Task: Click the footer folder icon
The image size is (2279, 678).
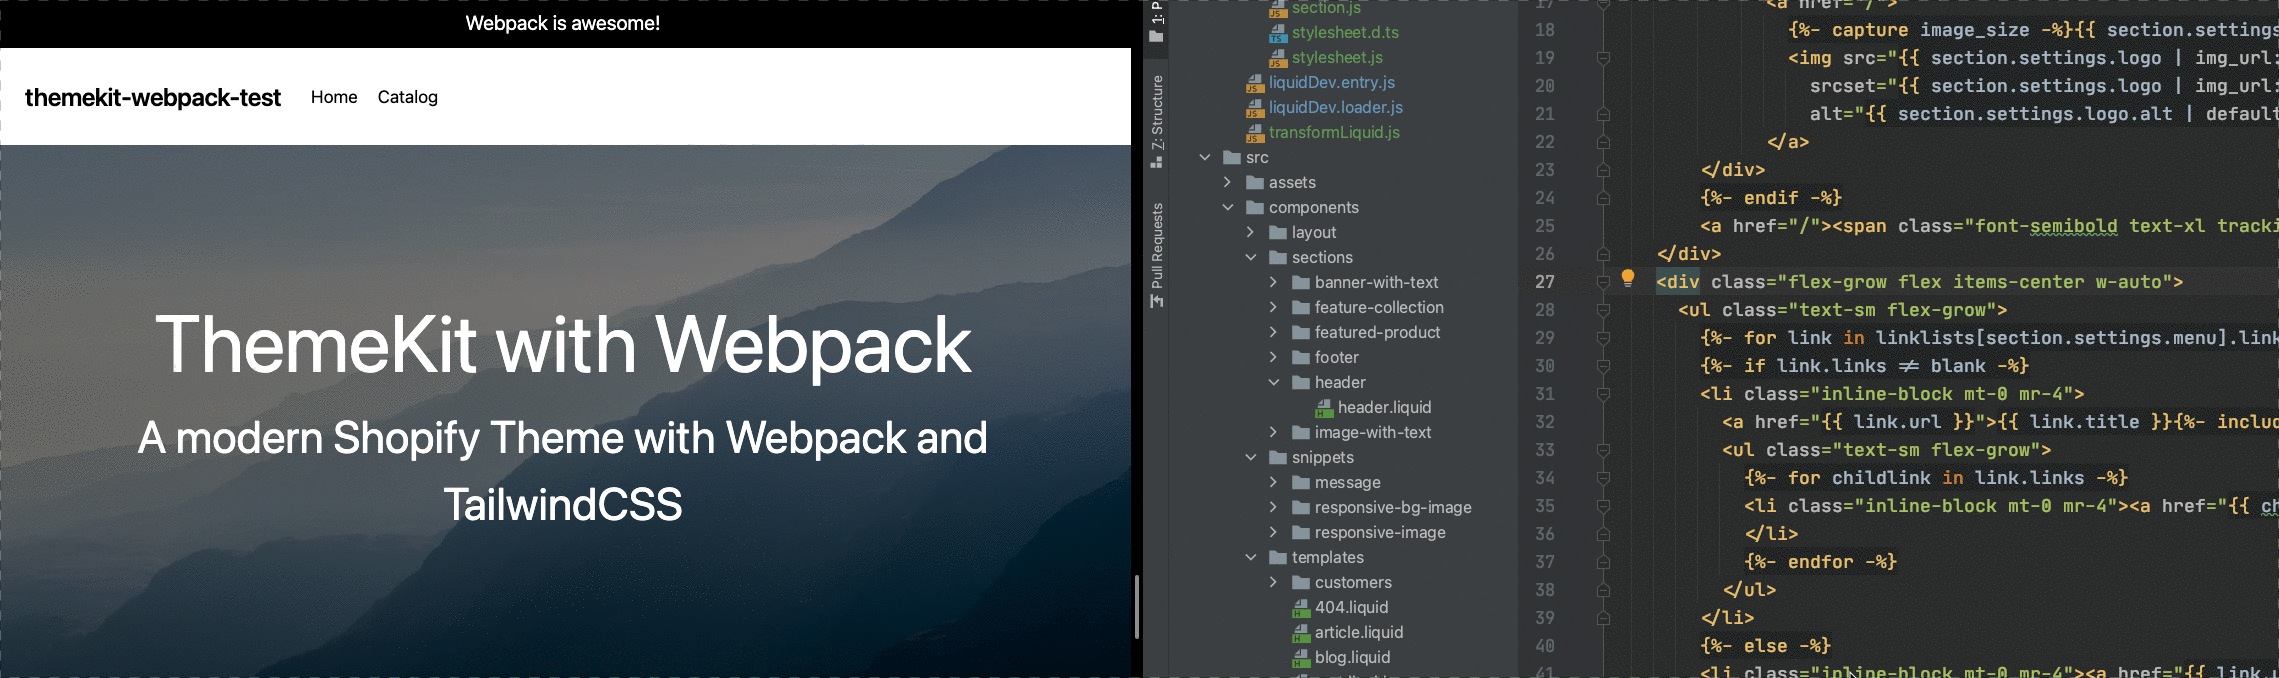Action: tap(1301, 357)
